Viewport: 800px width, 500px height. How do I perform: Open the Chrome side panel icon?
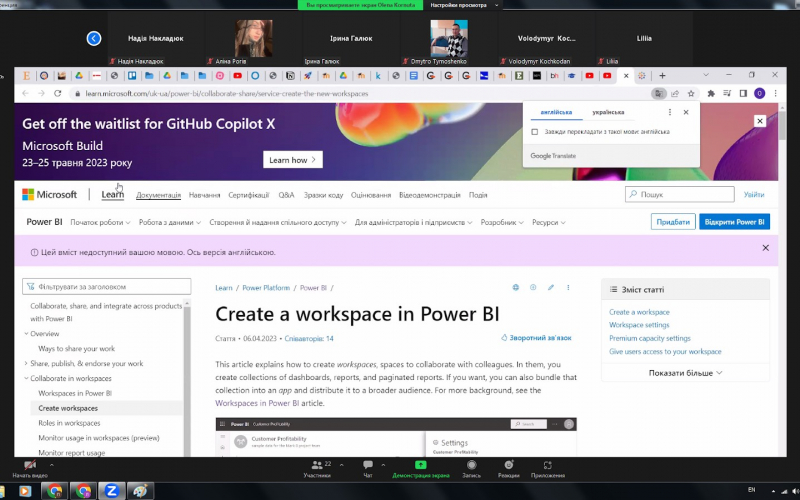pyautogui.click(x=743, y=93)
